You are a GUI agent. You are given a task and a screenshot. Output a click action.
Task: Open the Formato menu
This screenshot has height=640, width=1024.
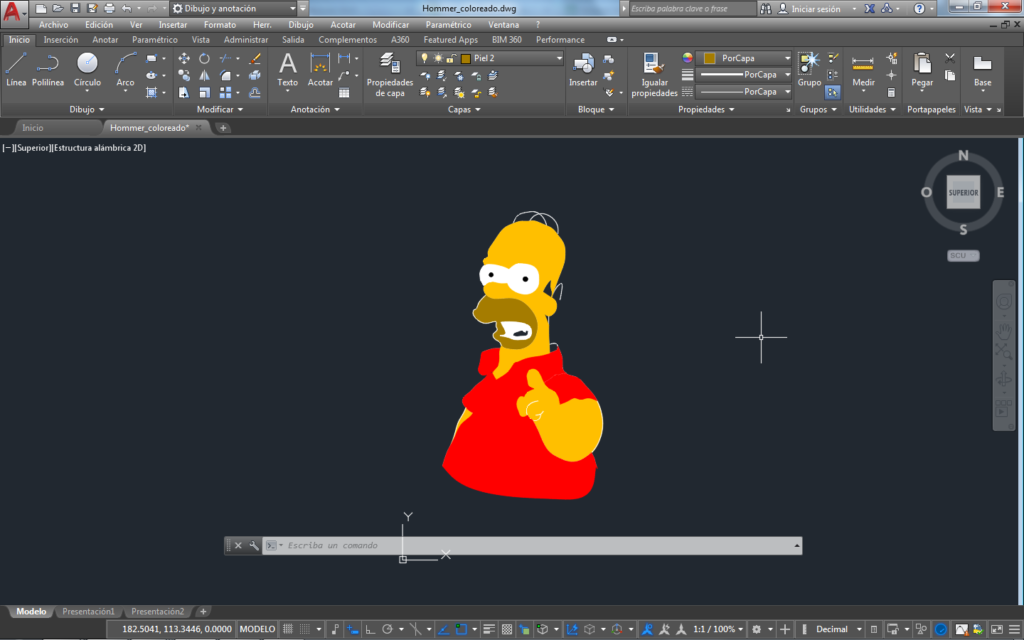pyautogui.click(x=219, y=24)
